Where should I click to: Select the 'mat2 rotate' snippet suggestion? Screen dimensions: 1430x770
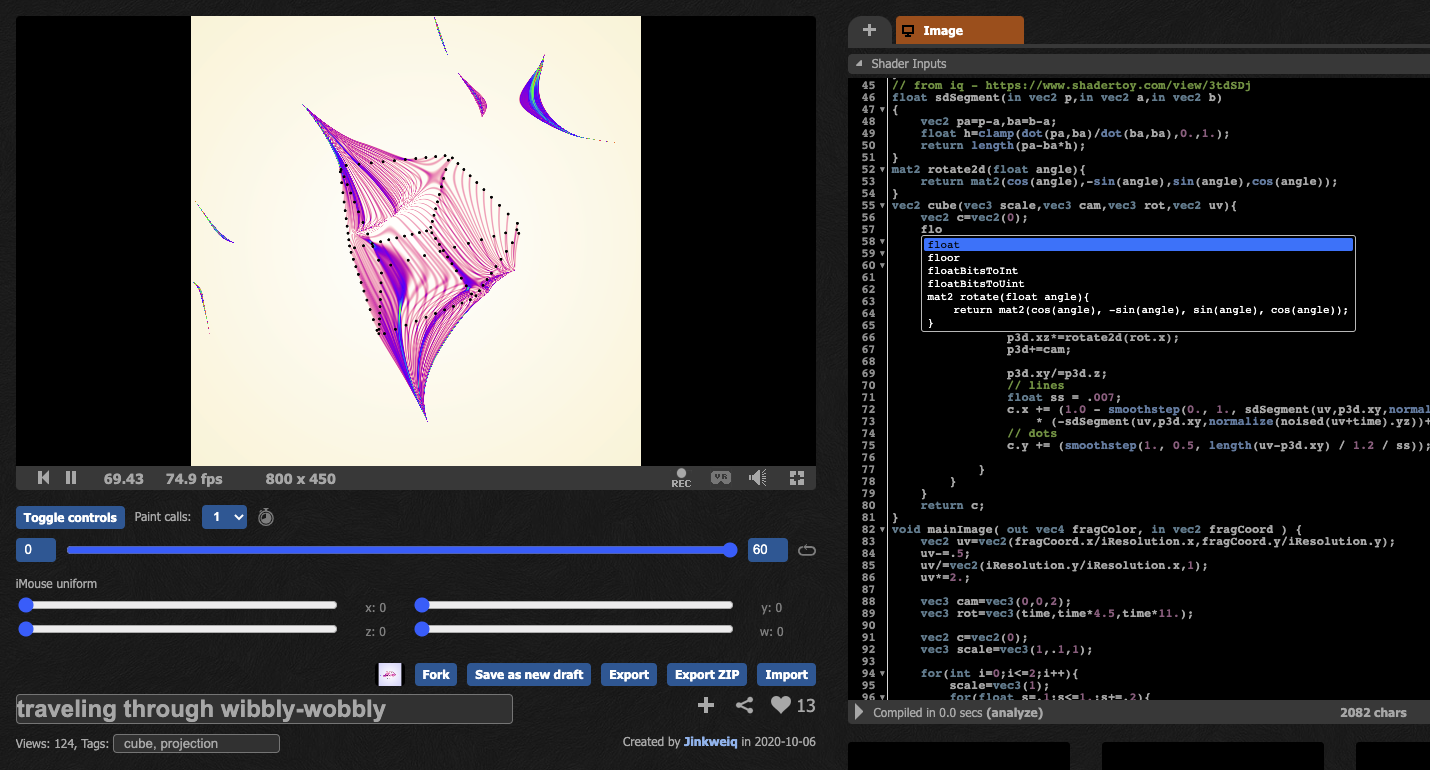coord(1138,310)
